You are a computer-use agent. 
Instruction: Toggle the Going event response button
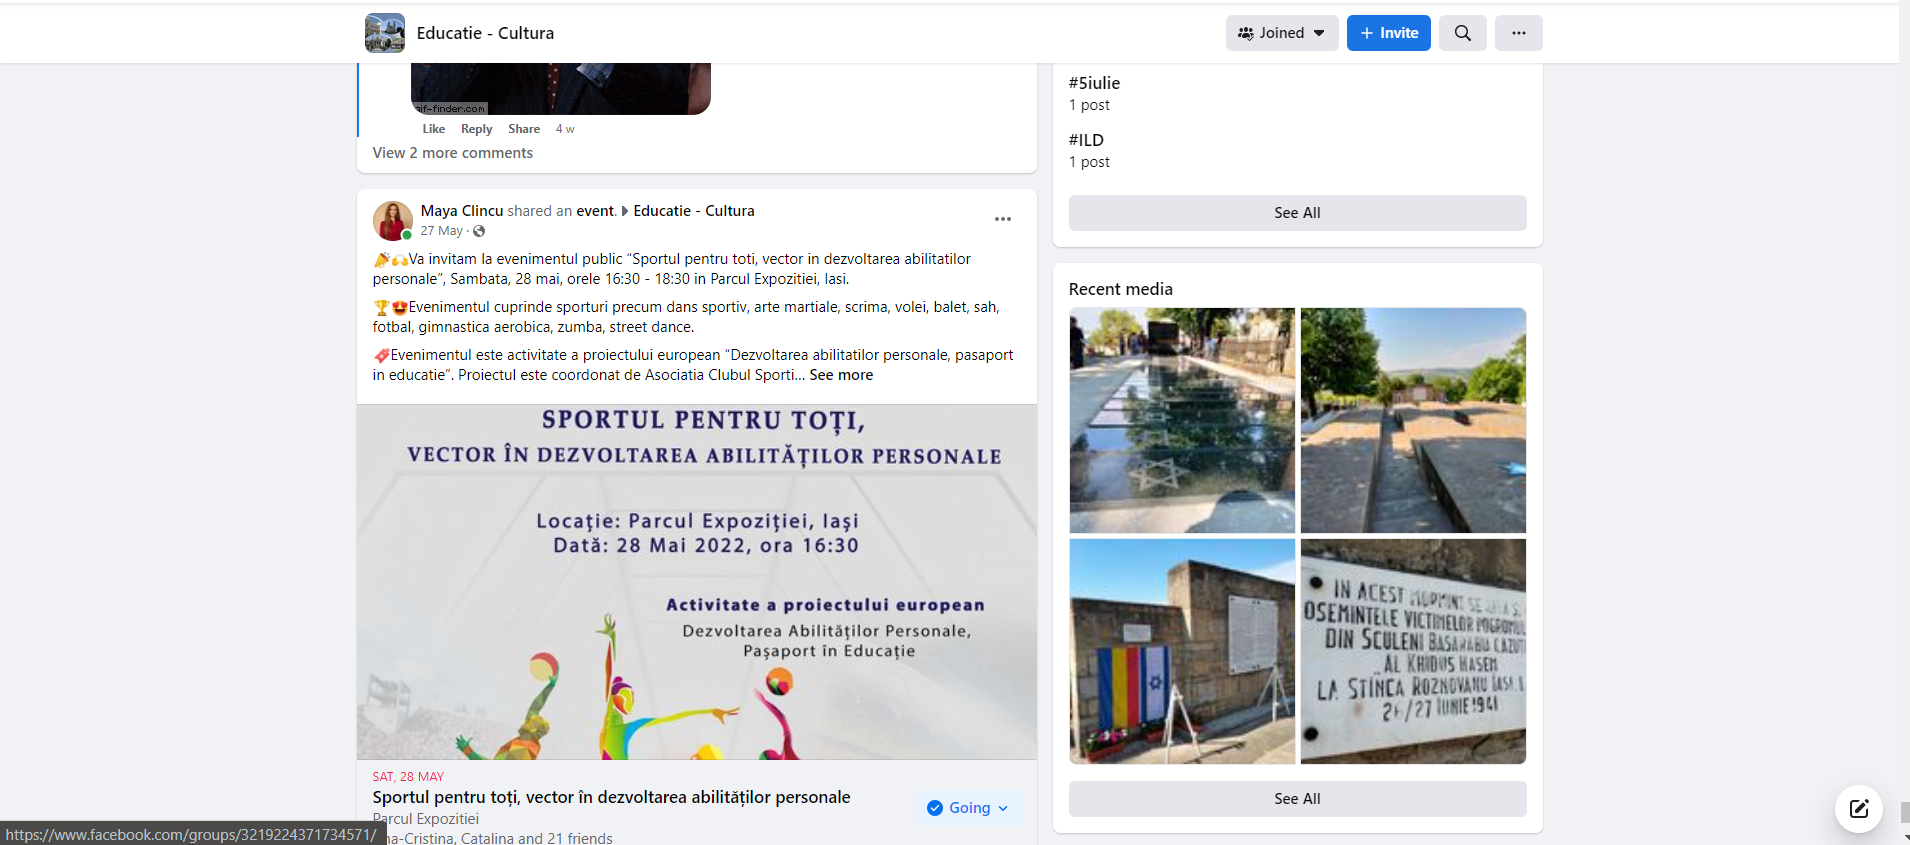(x=968, y=808)
